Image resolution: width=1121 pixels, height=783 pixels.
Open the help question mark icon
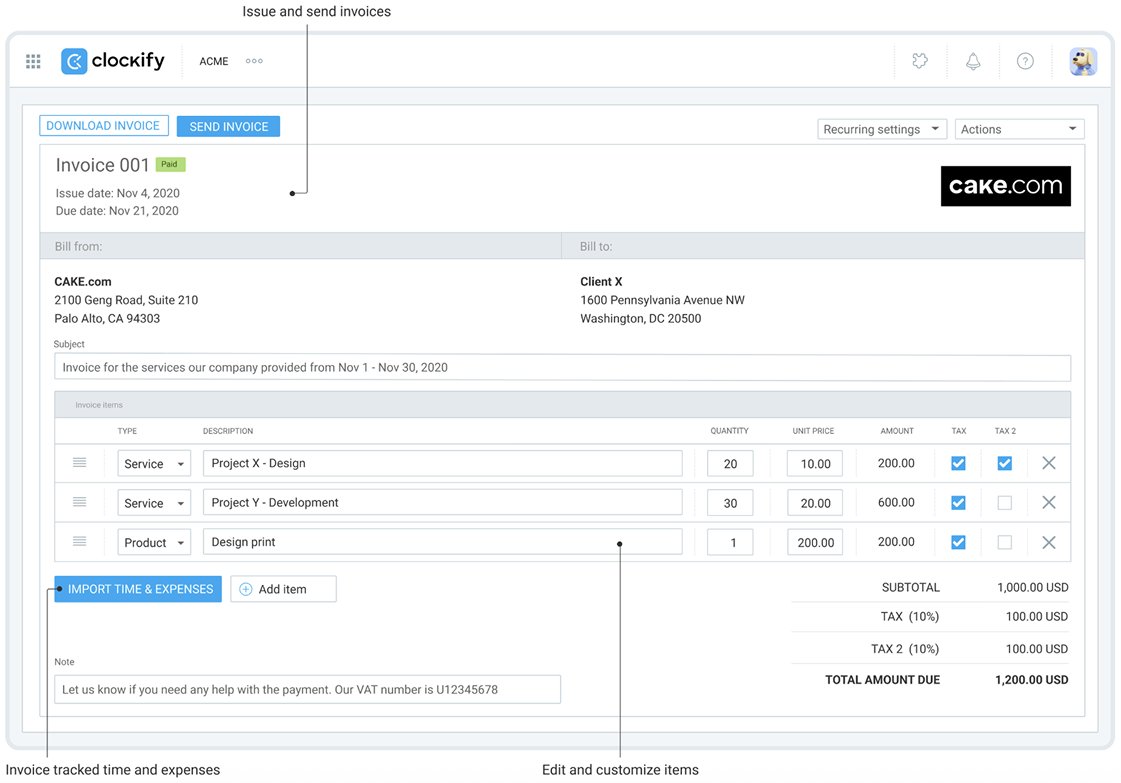1025,61
